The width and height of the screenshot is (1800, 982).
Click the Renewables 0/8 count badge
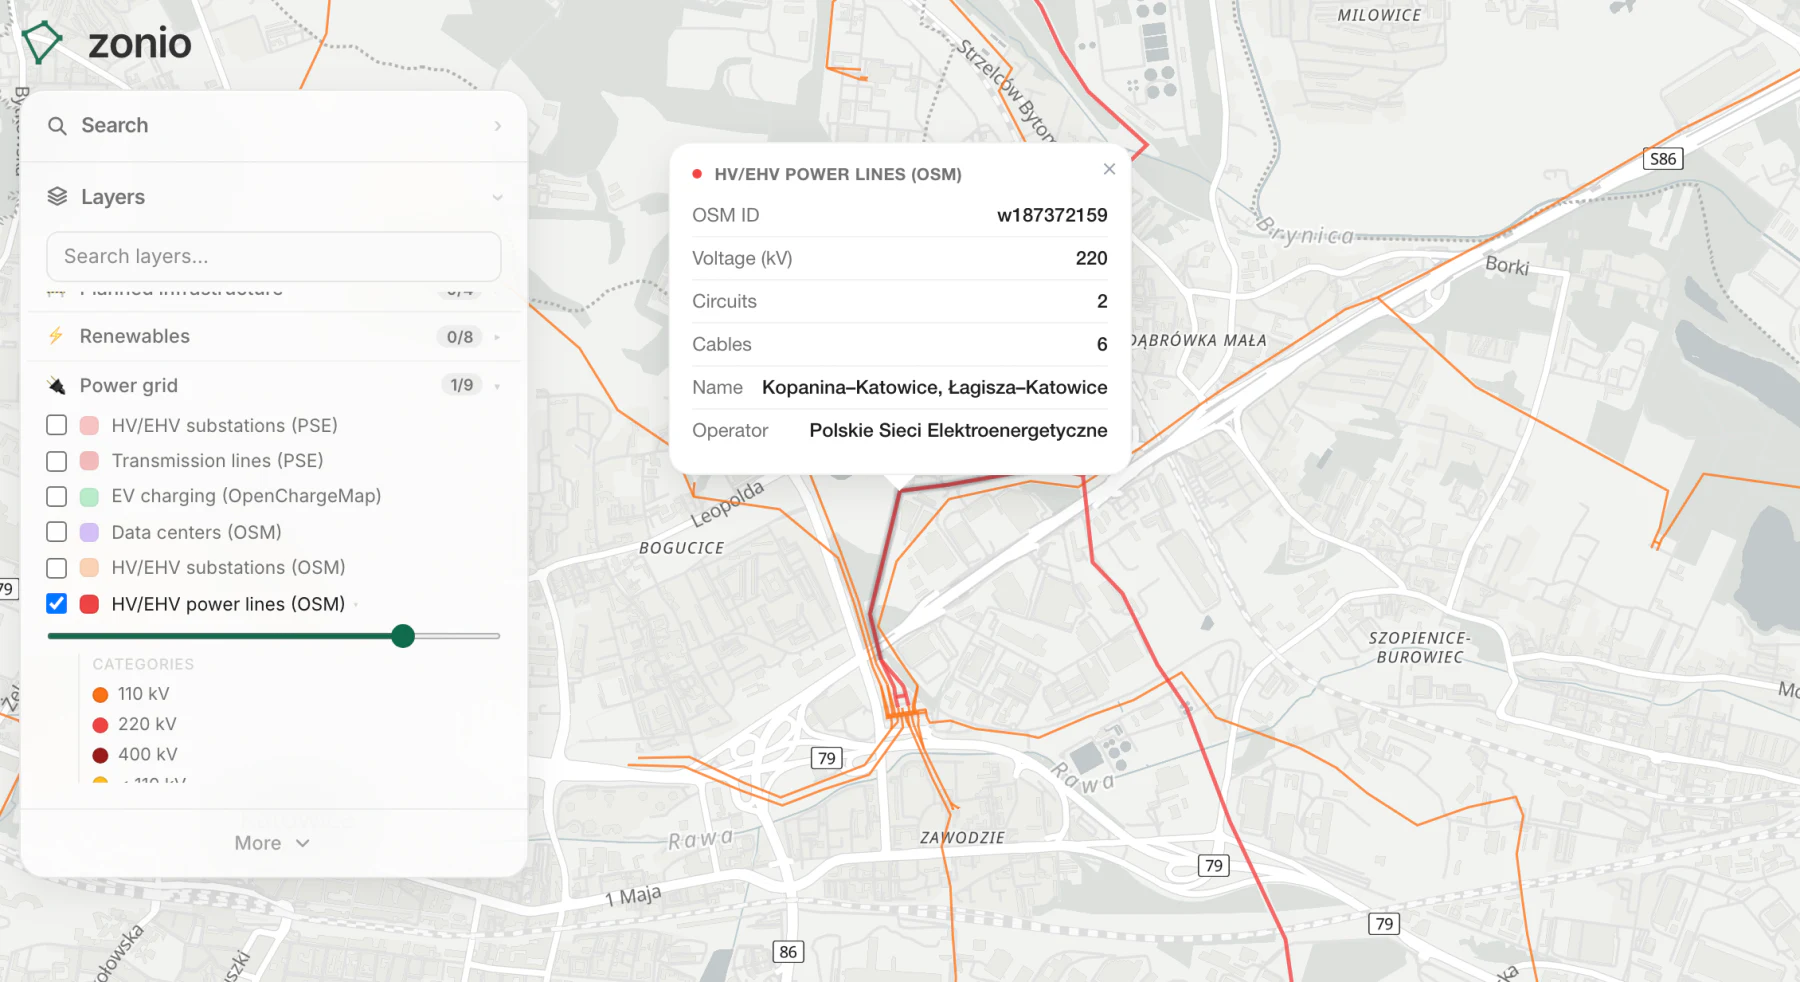point(460,337)
